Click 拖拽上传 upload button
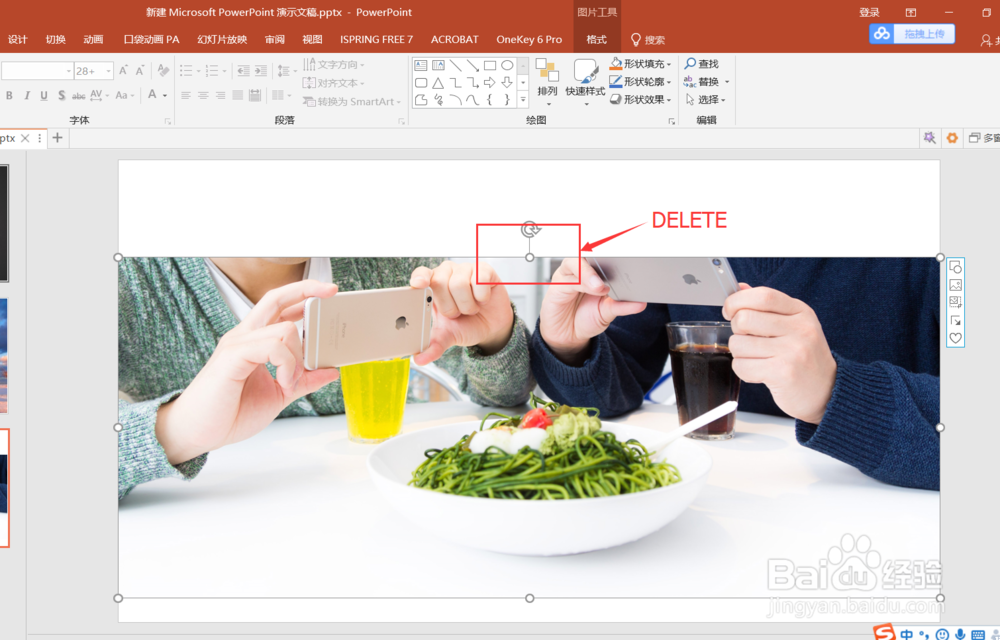Screen dimensions: 1000x640 (912, 34)
